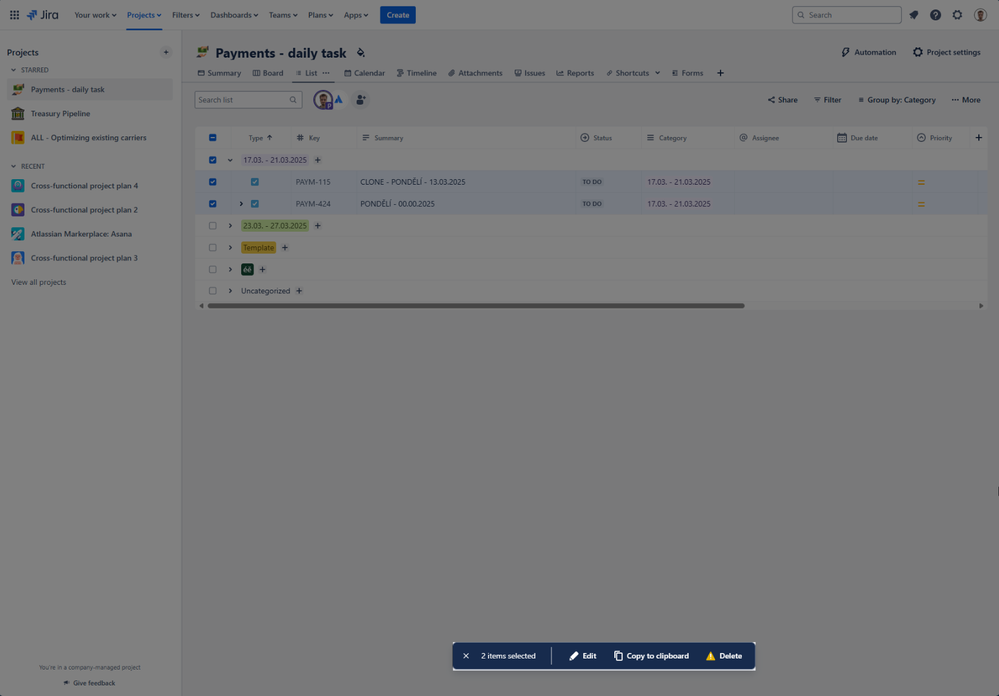Open Group by: Category dropdown
Image resolution: width=999 pixels, height=696 pixels.
click(896, 100)
